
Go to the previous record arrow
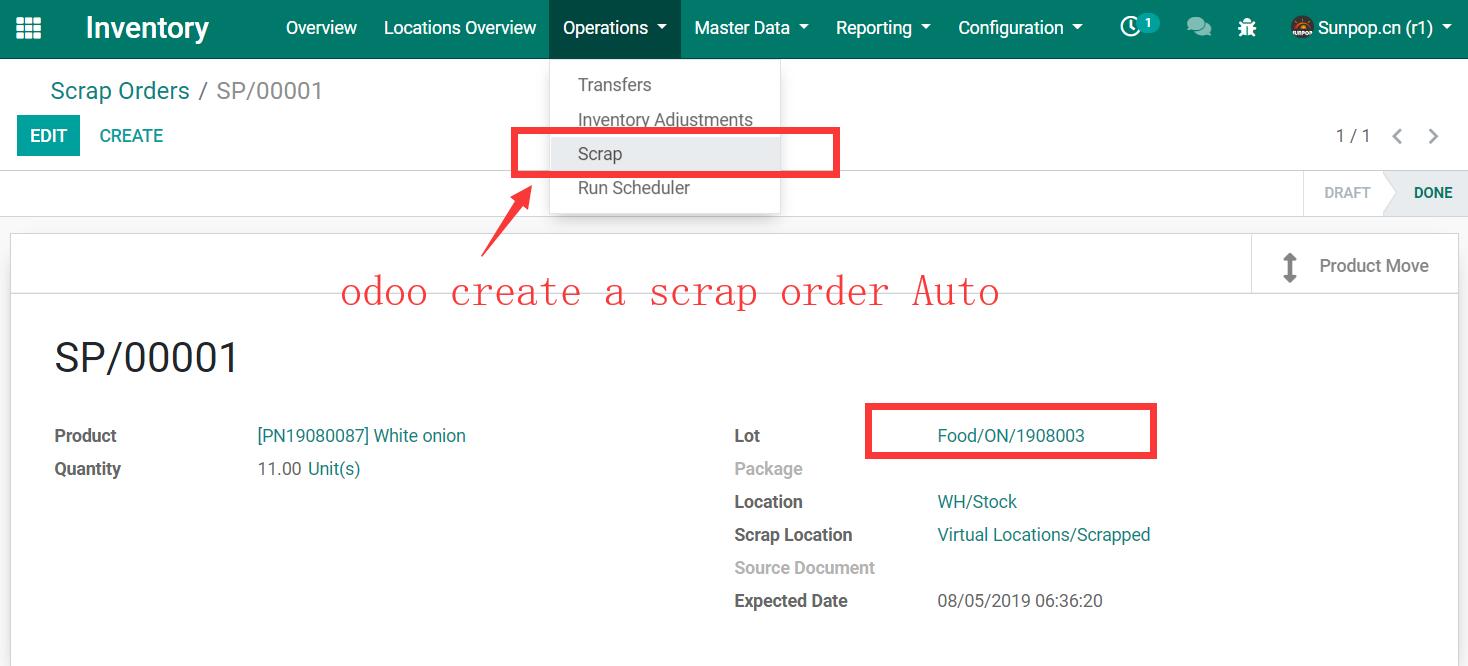pos(1397,136)
